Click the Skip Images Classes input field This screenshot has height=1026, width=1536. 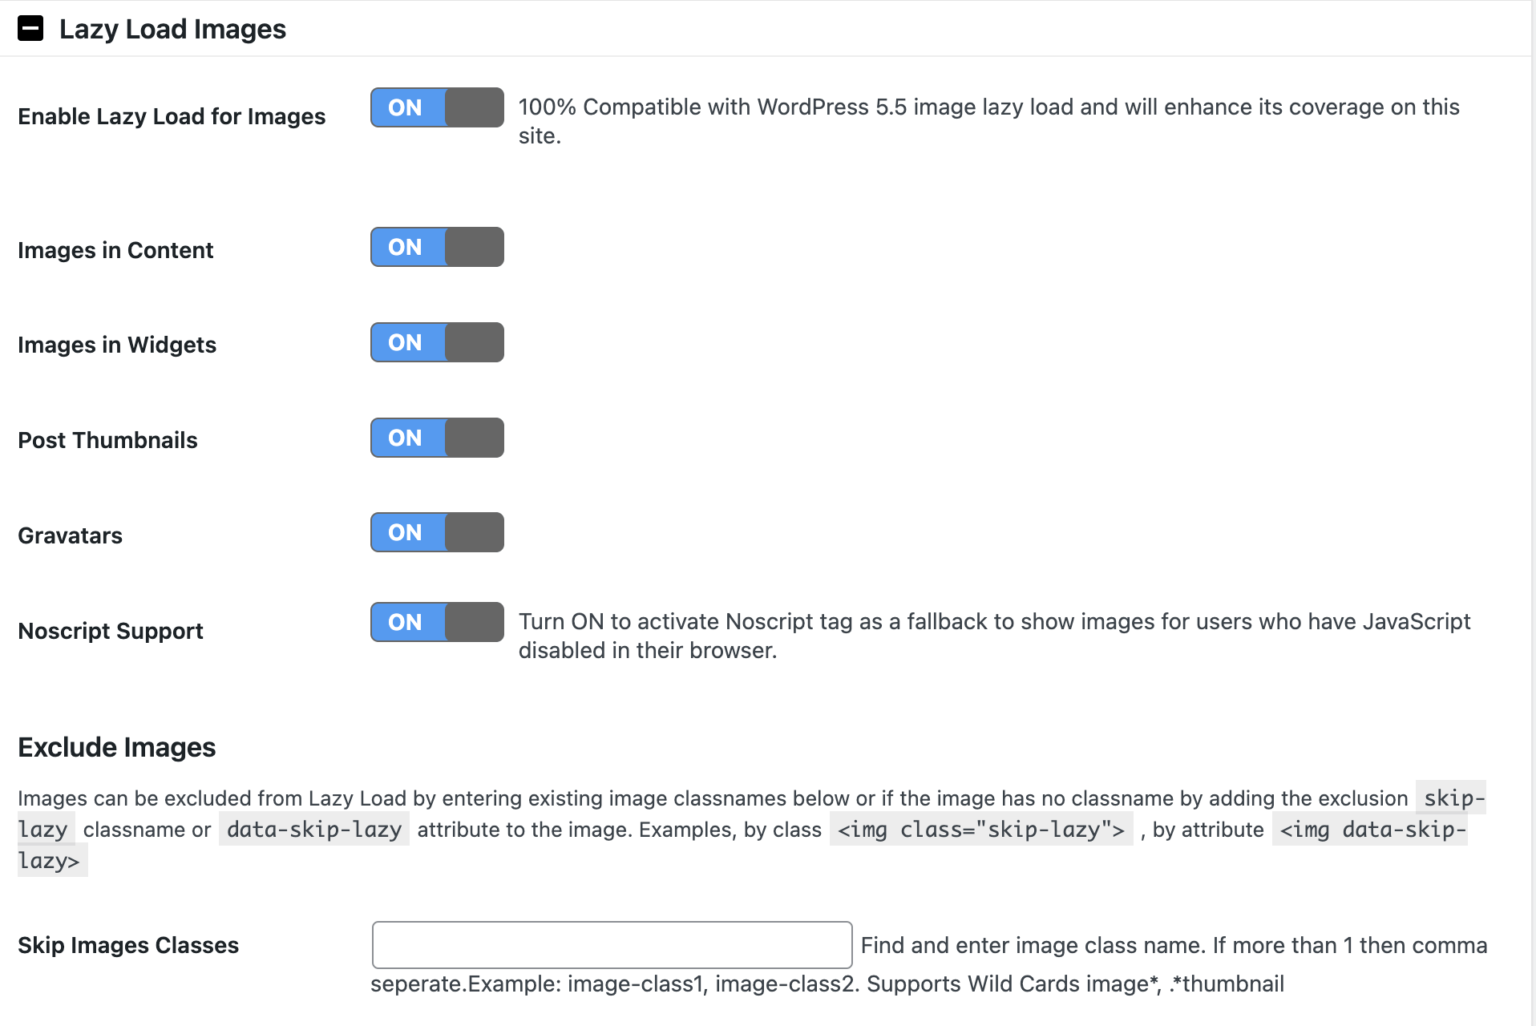[612, 945]
